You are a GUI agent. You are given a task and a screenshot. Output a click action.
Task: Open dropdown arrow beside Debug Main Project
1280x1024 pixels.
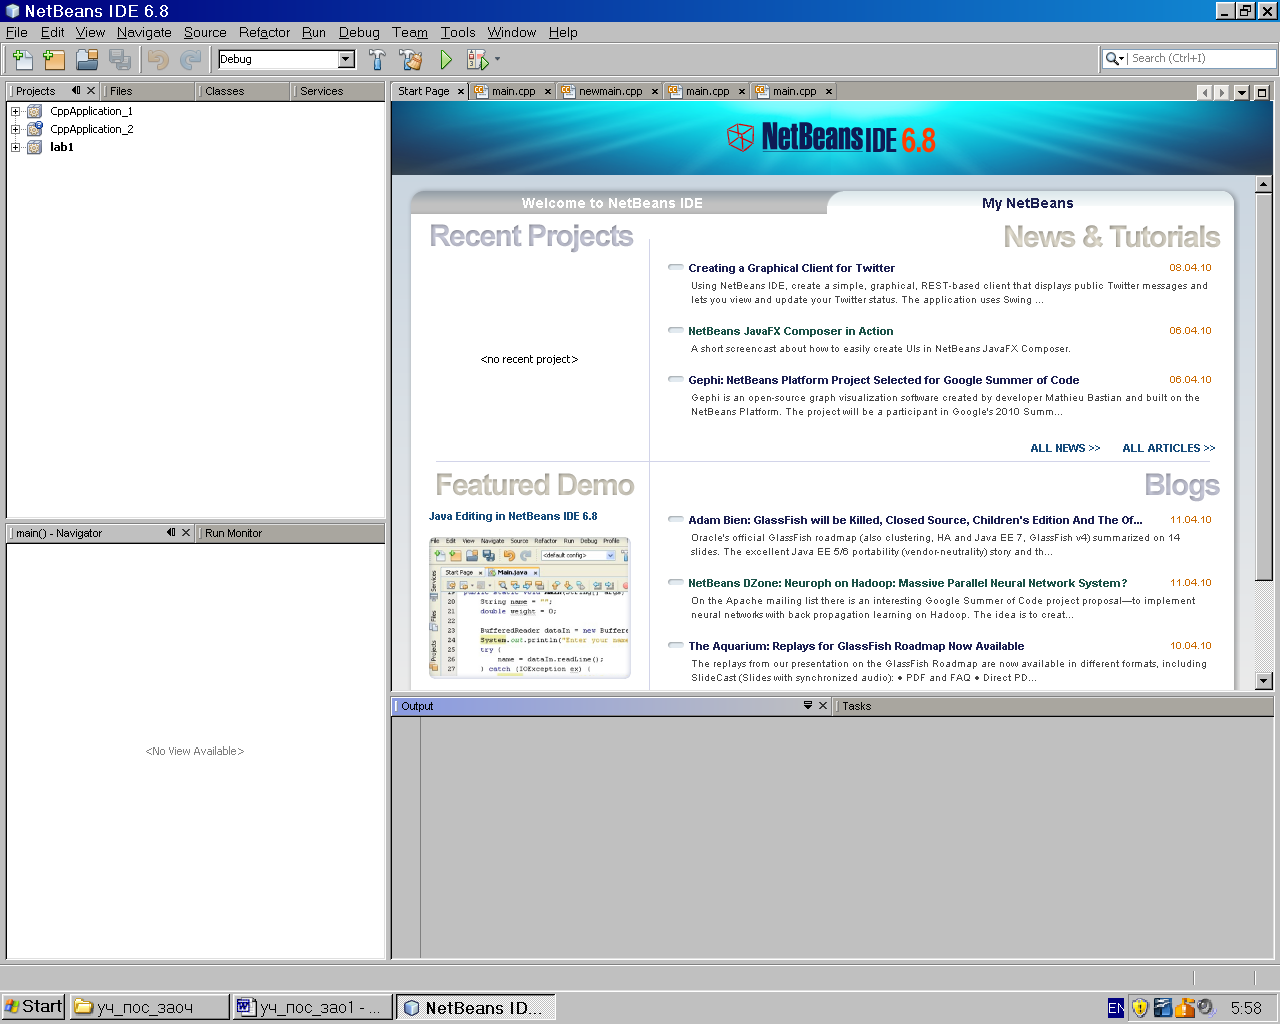[x=497, y=59]
